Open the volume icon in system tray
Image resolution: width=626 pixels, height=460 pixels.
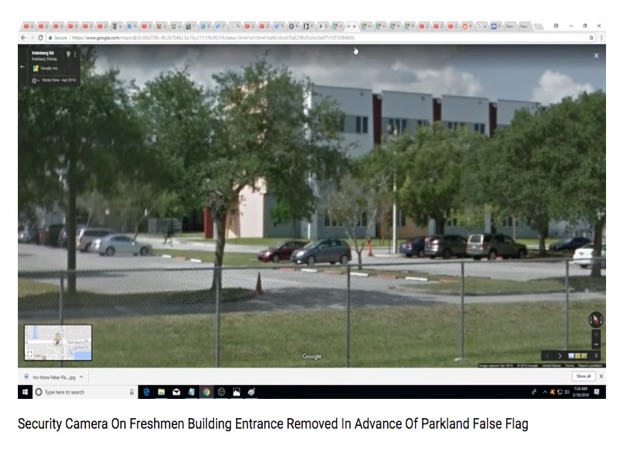567,392
